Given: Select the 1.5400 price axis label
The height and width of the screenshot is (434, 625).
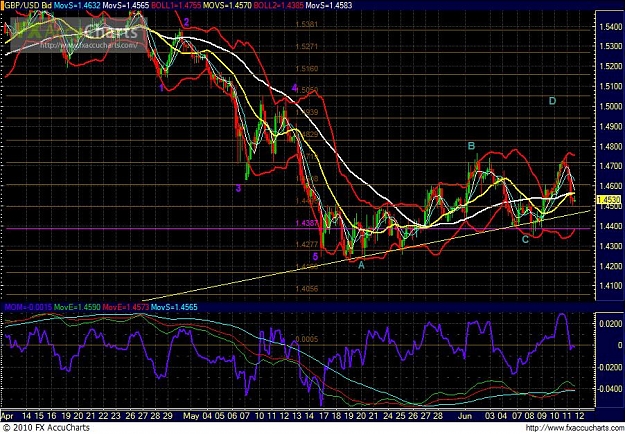Looking at the screenshot, I should (x=610, y=27).
